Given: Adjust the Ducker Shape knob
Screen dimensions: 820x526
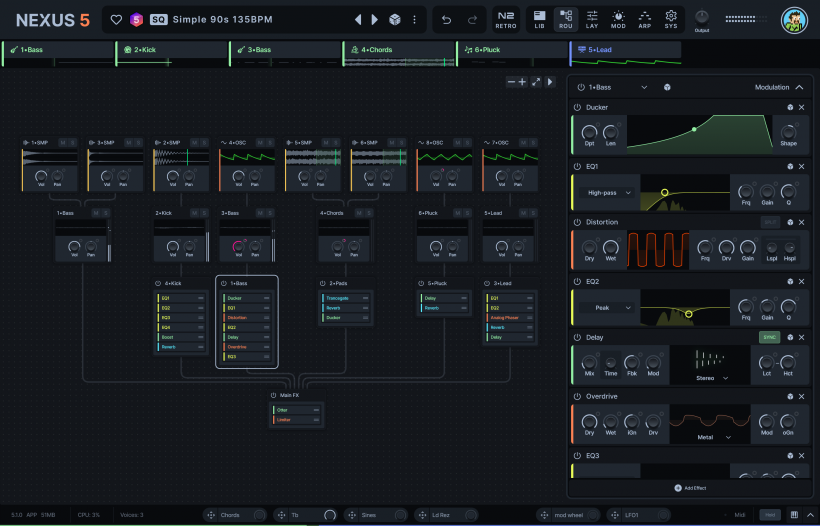Looking at the screenshot, I should click(x=788, y=131).
